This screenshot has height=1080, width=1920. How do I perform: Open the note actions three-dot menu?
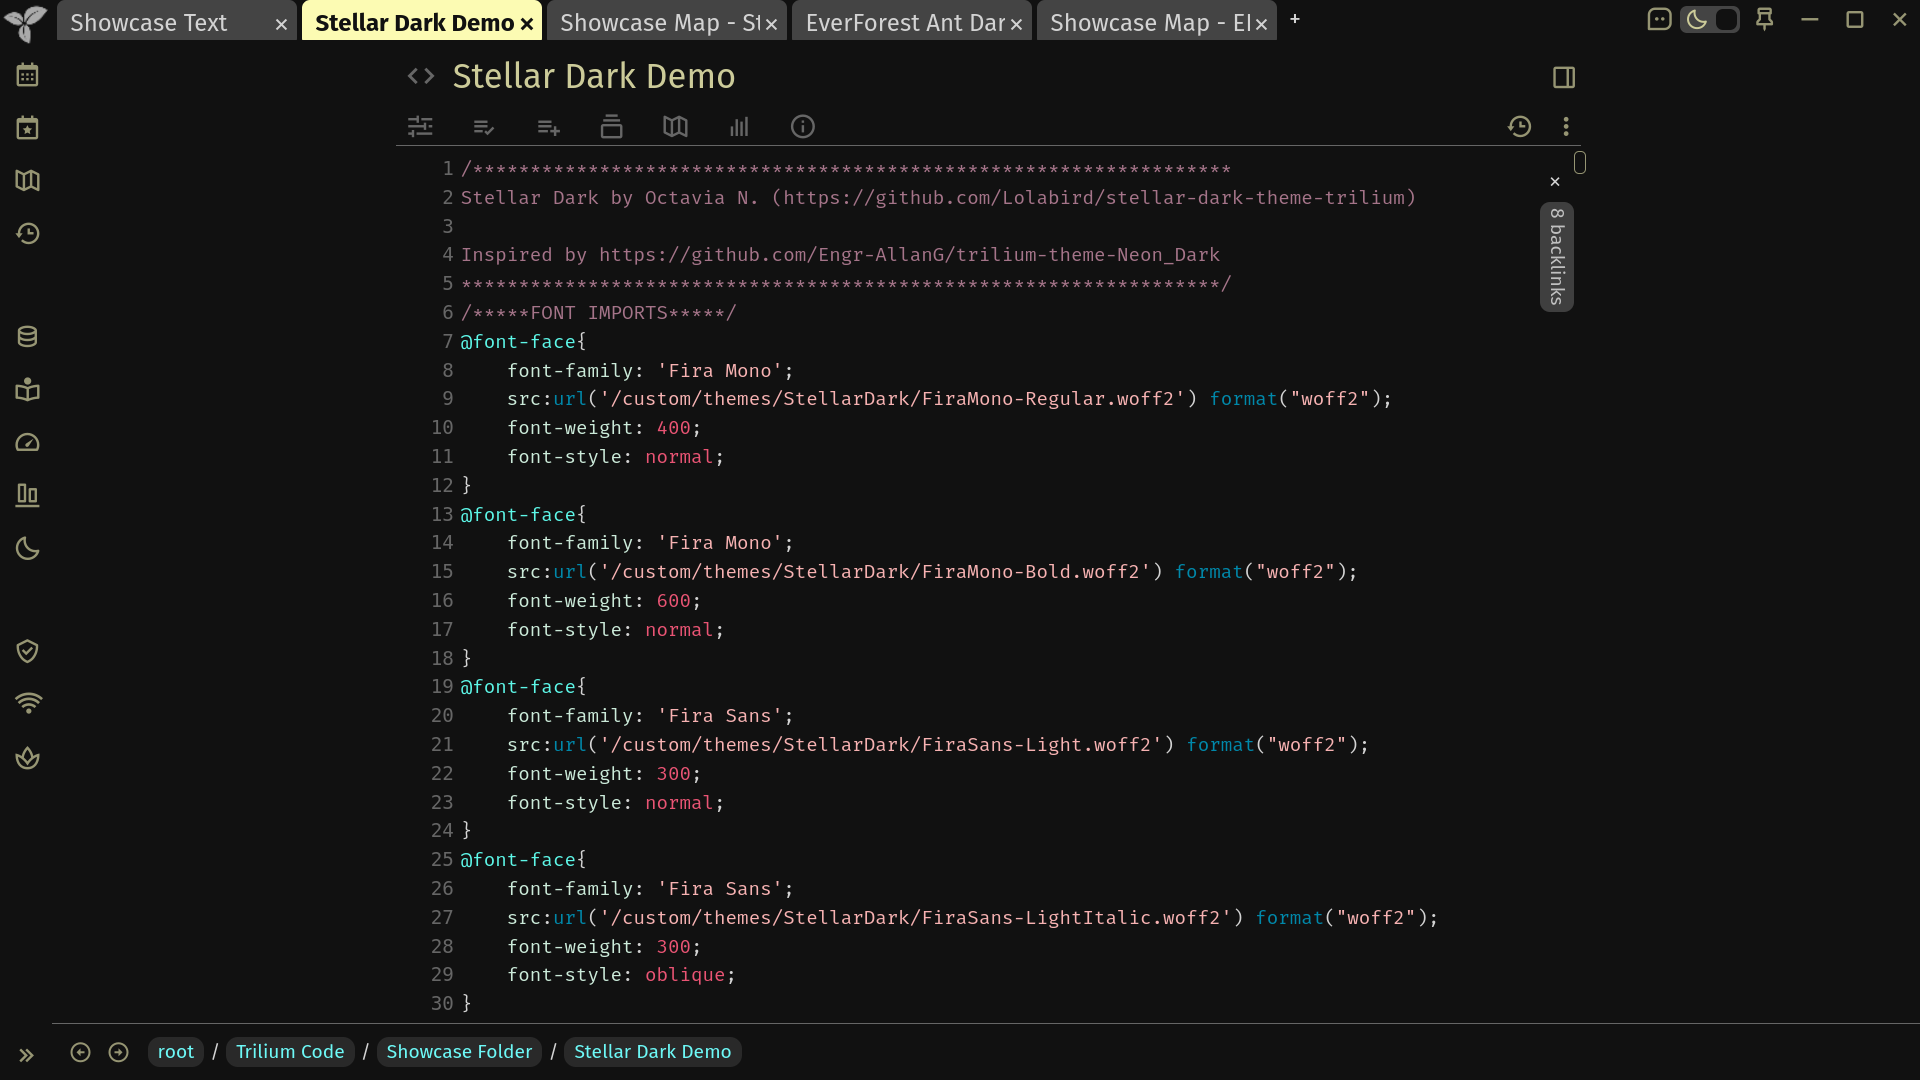click(x=1566, y=127)
